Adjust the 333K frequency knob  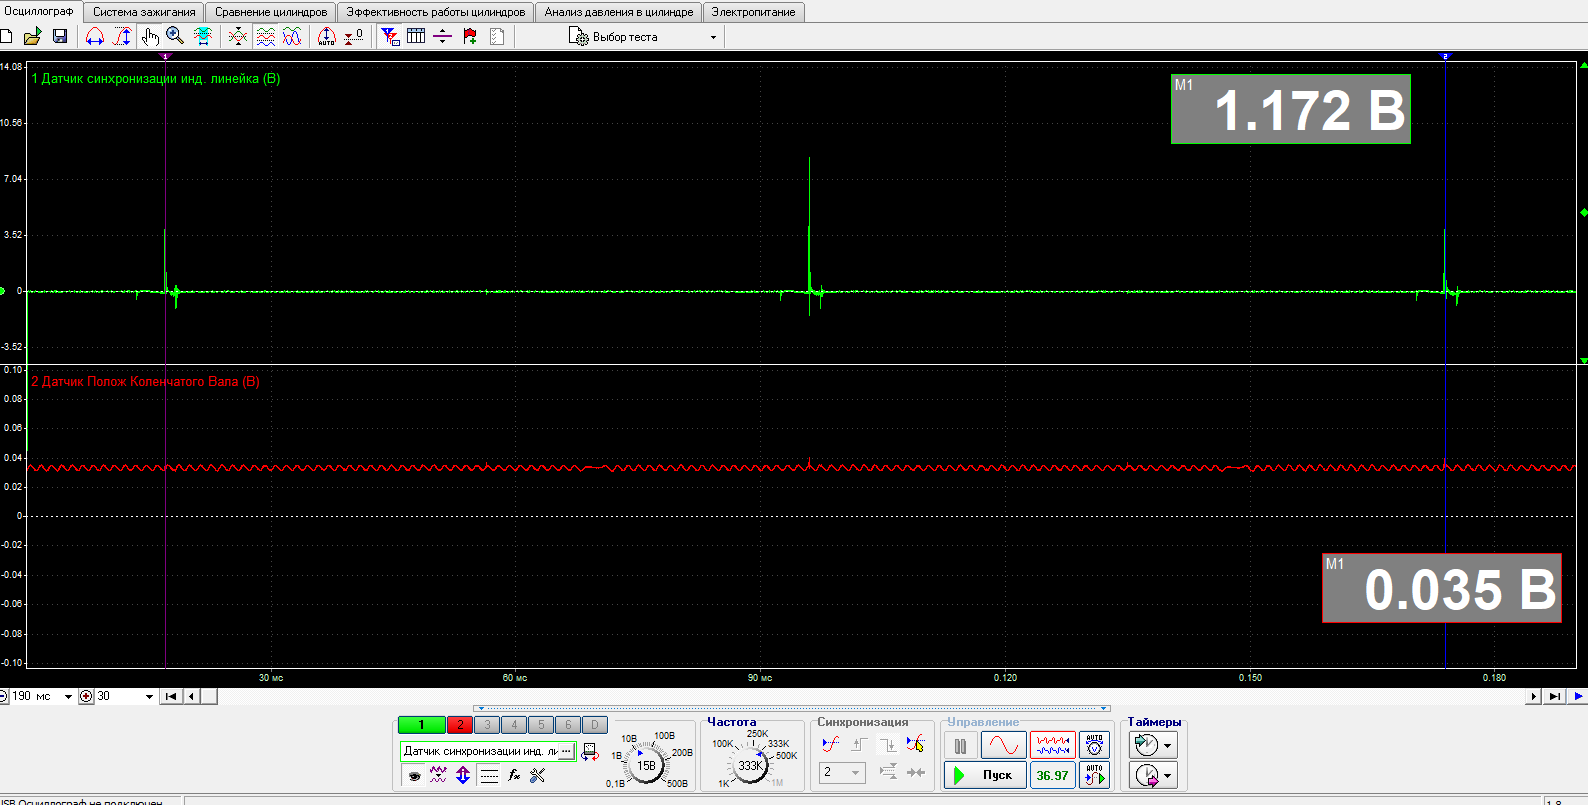point(750,766)
